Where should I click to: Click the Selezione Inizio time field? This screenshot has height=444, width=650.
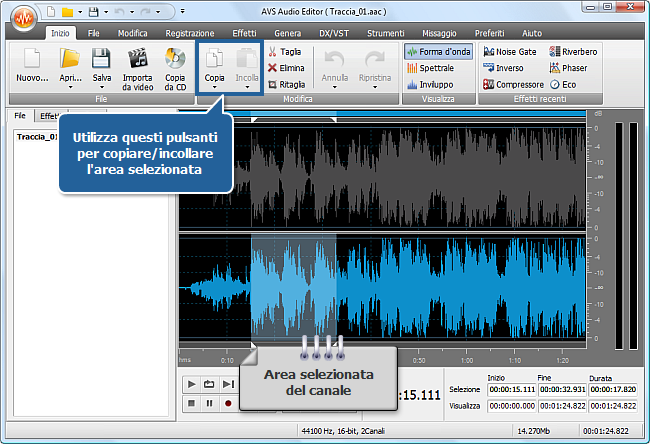coord(512,390)
